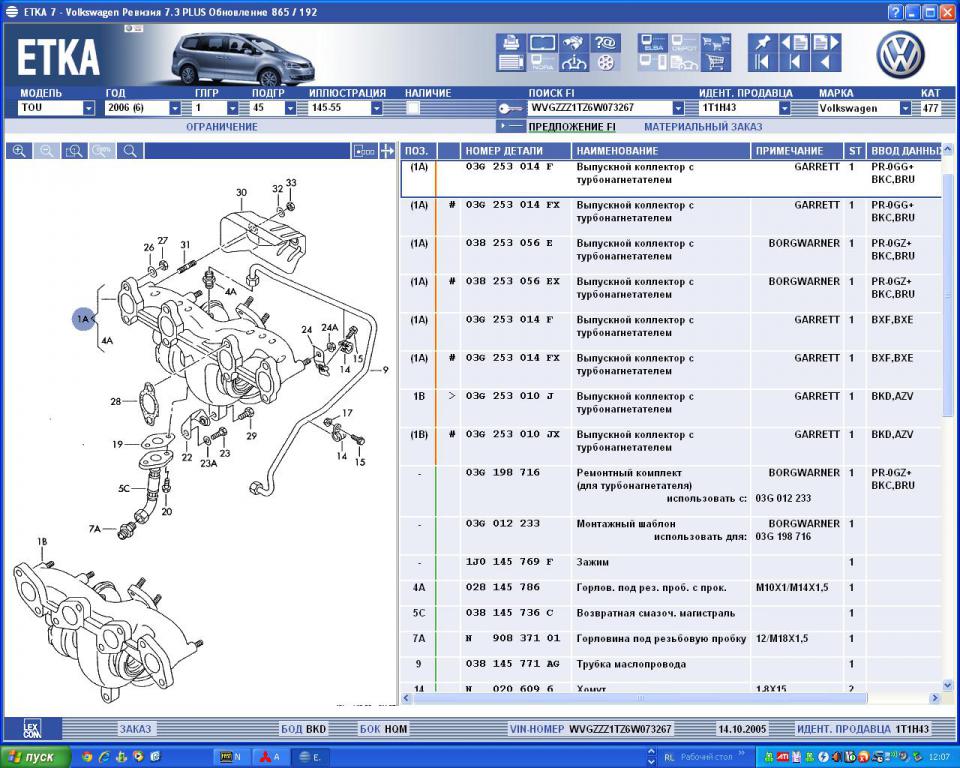
Task: Open the binoculars search tool
Action: coord(574,43)
